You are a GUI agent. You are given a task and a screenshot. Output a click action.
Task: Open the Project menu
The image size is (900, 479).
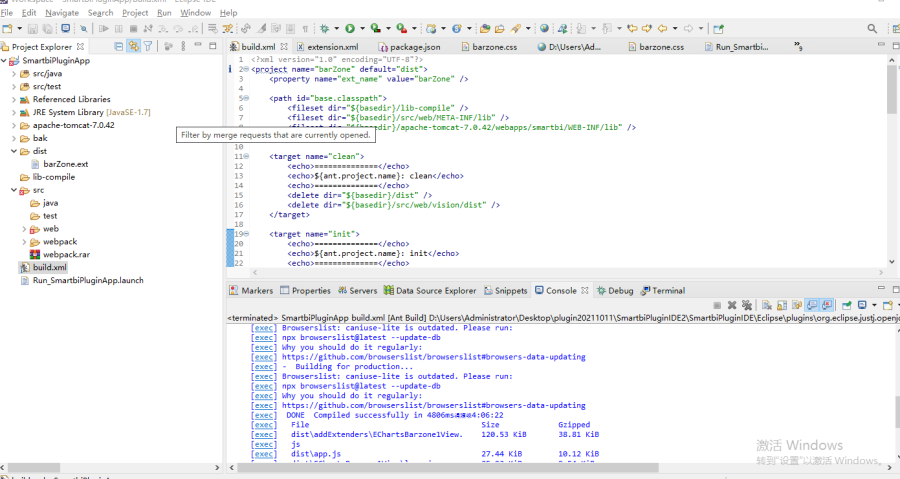135,13
